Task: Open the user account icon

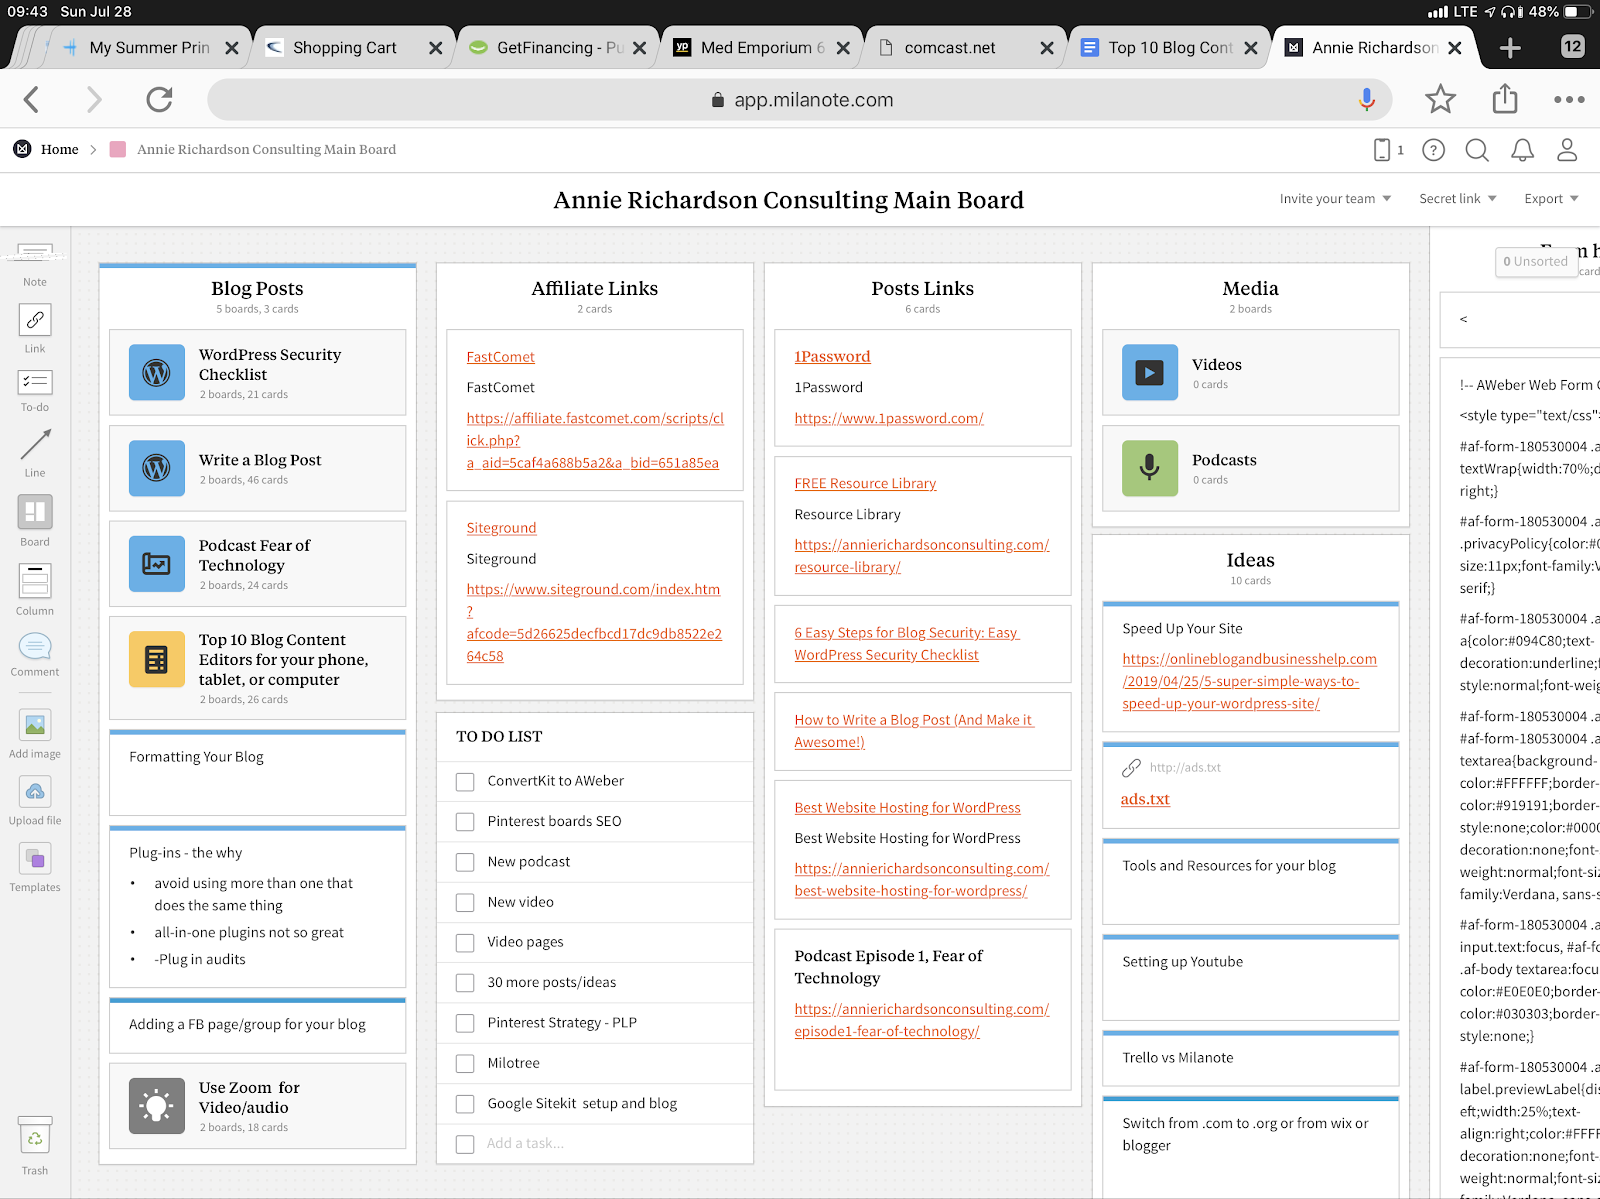Action: click(x=1567, y=150)
